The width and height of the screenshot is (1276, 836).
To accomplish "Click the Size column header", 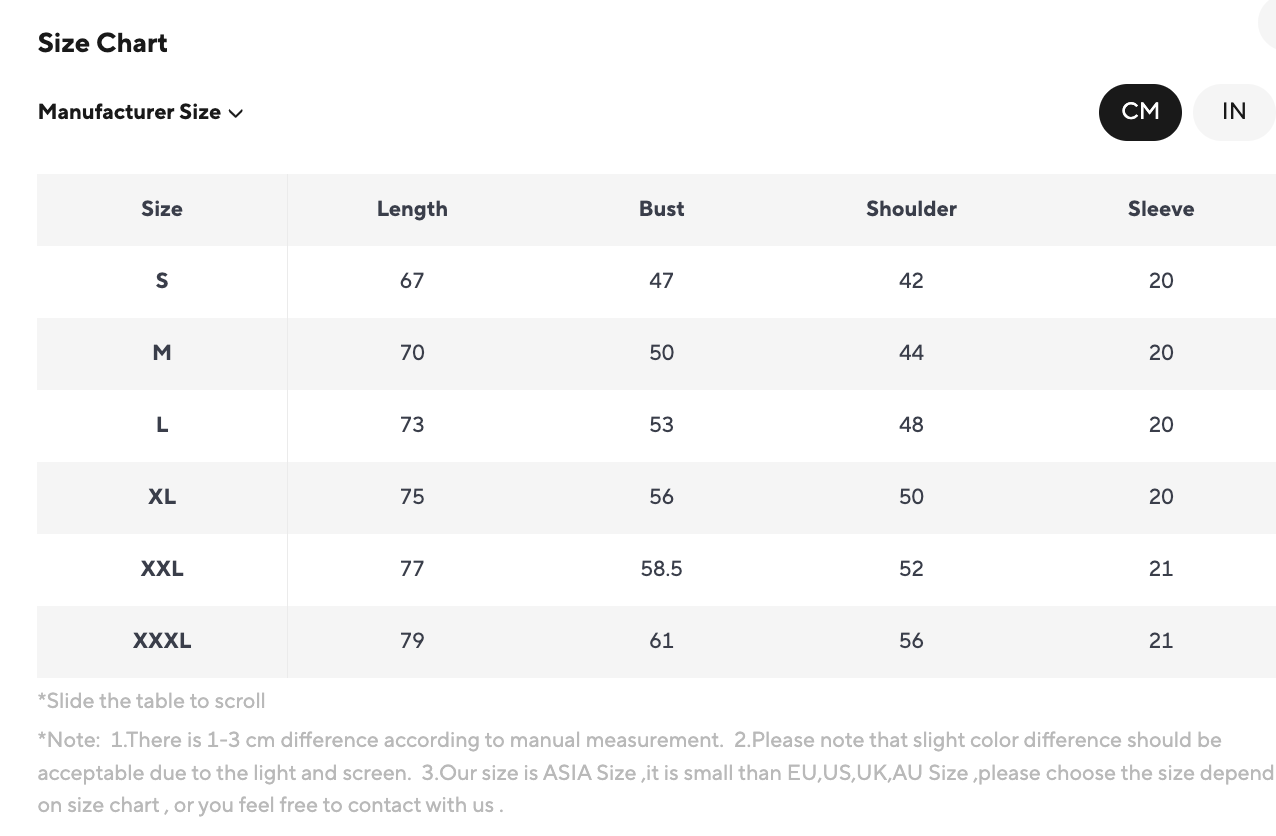I will tap(162, 209).
